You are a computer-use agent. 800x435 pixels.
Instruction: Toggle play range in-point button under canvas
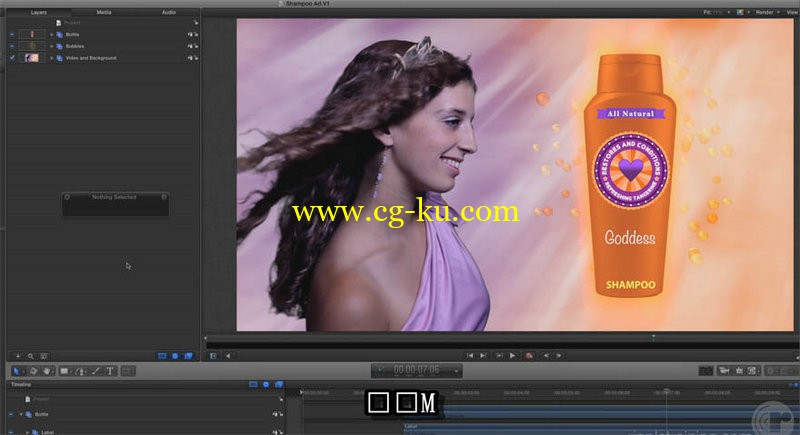[x=213, y=356]
